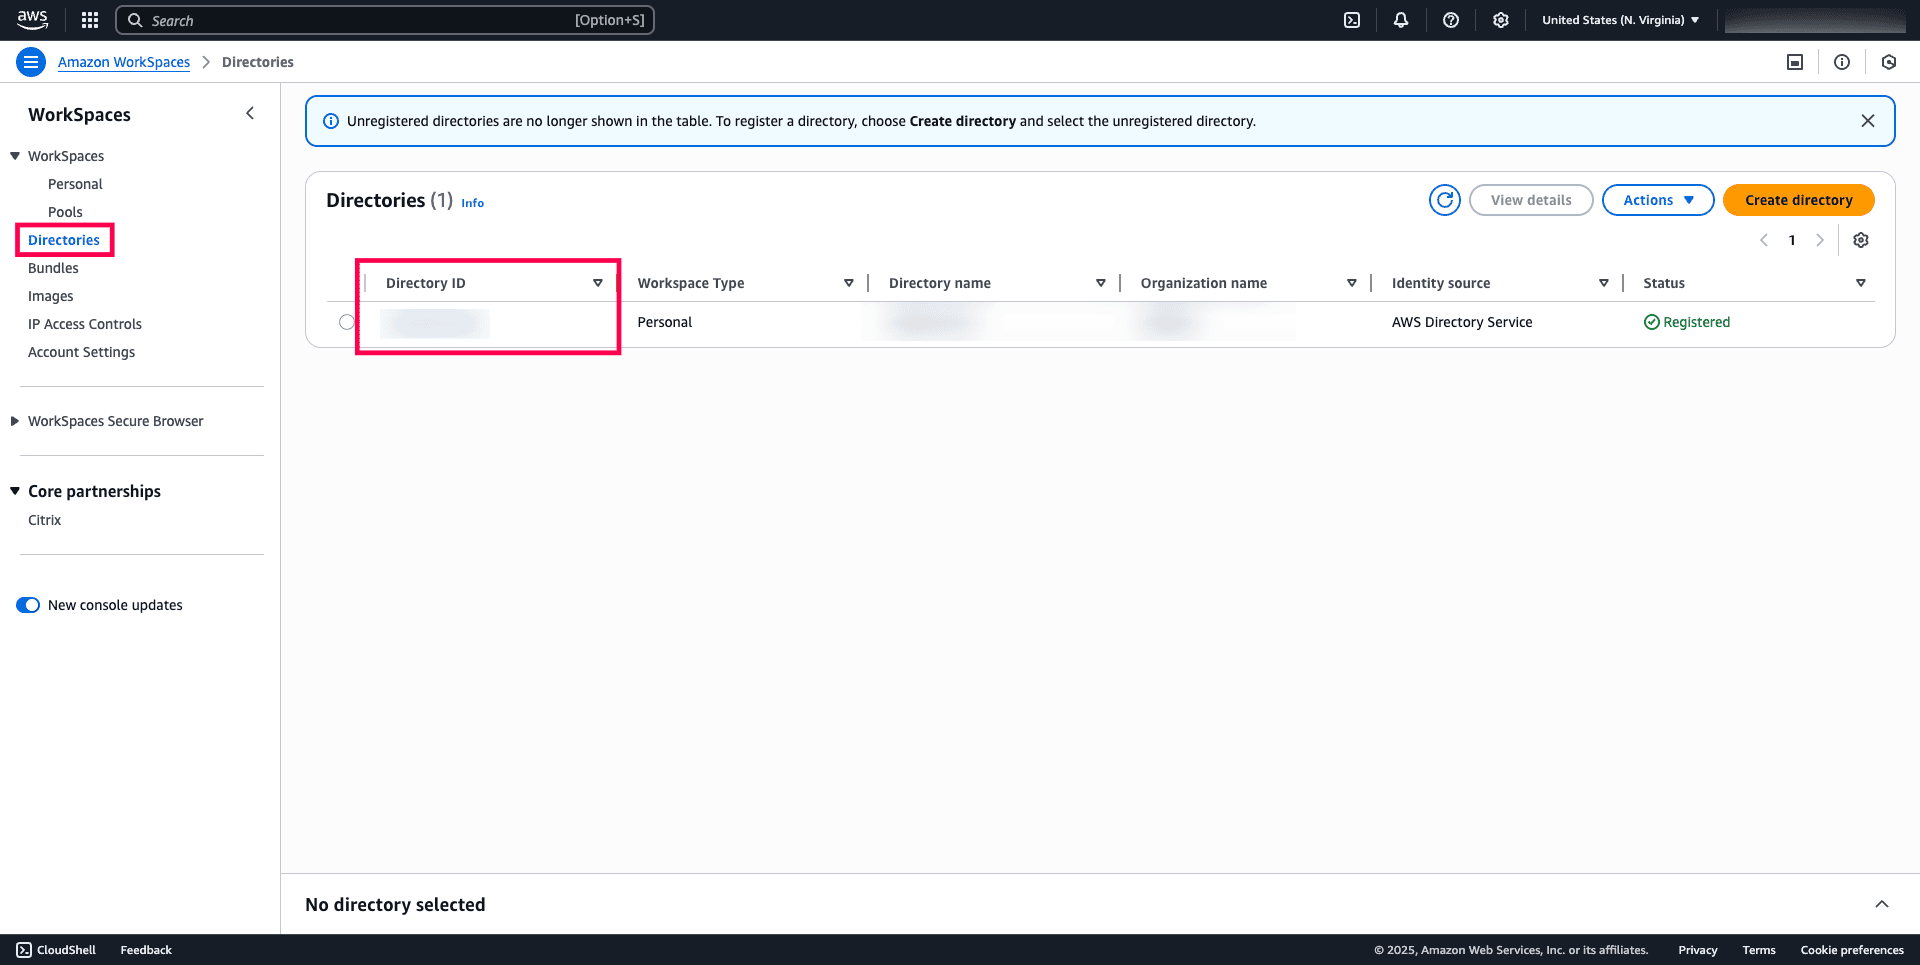This screenshot has height=965, width=1920.
Task: Collapse the WorkSpaces side navigation panel
Action: (x=250, y=114)
